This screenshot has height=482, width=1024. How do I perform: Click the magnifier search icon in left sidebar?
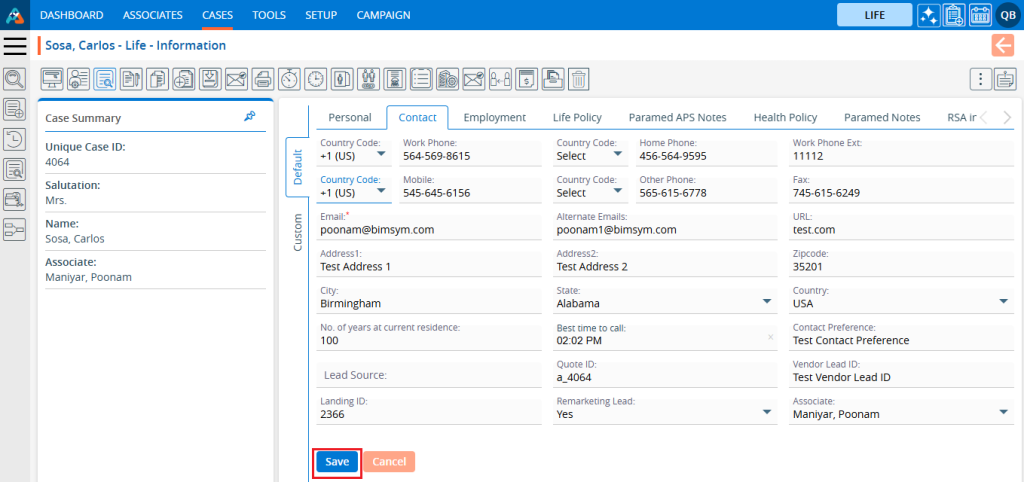pyautogui.click(x=15, y=79)
